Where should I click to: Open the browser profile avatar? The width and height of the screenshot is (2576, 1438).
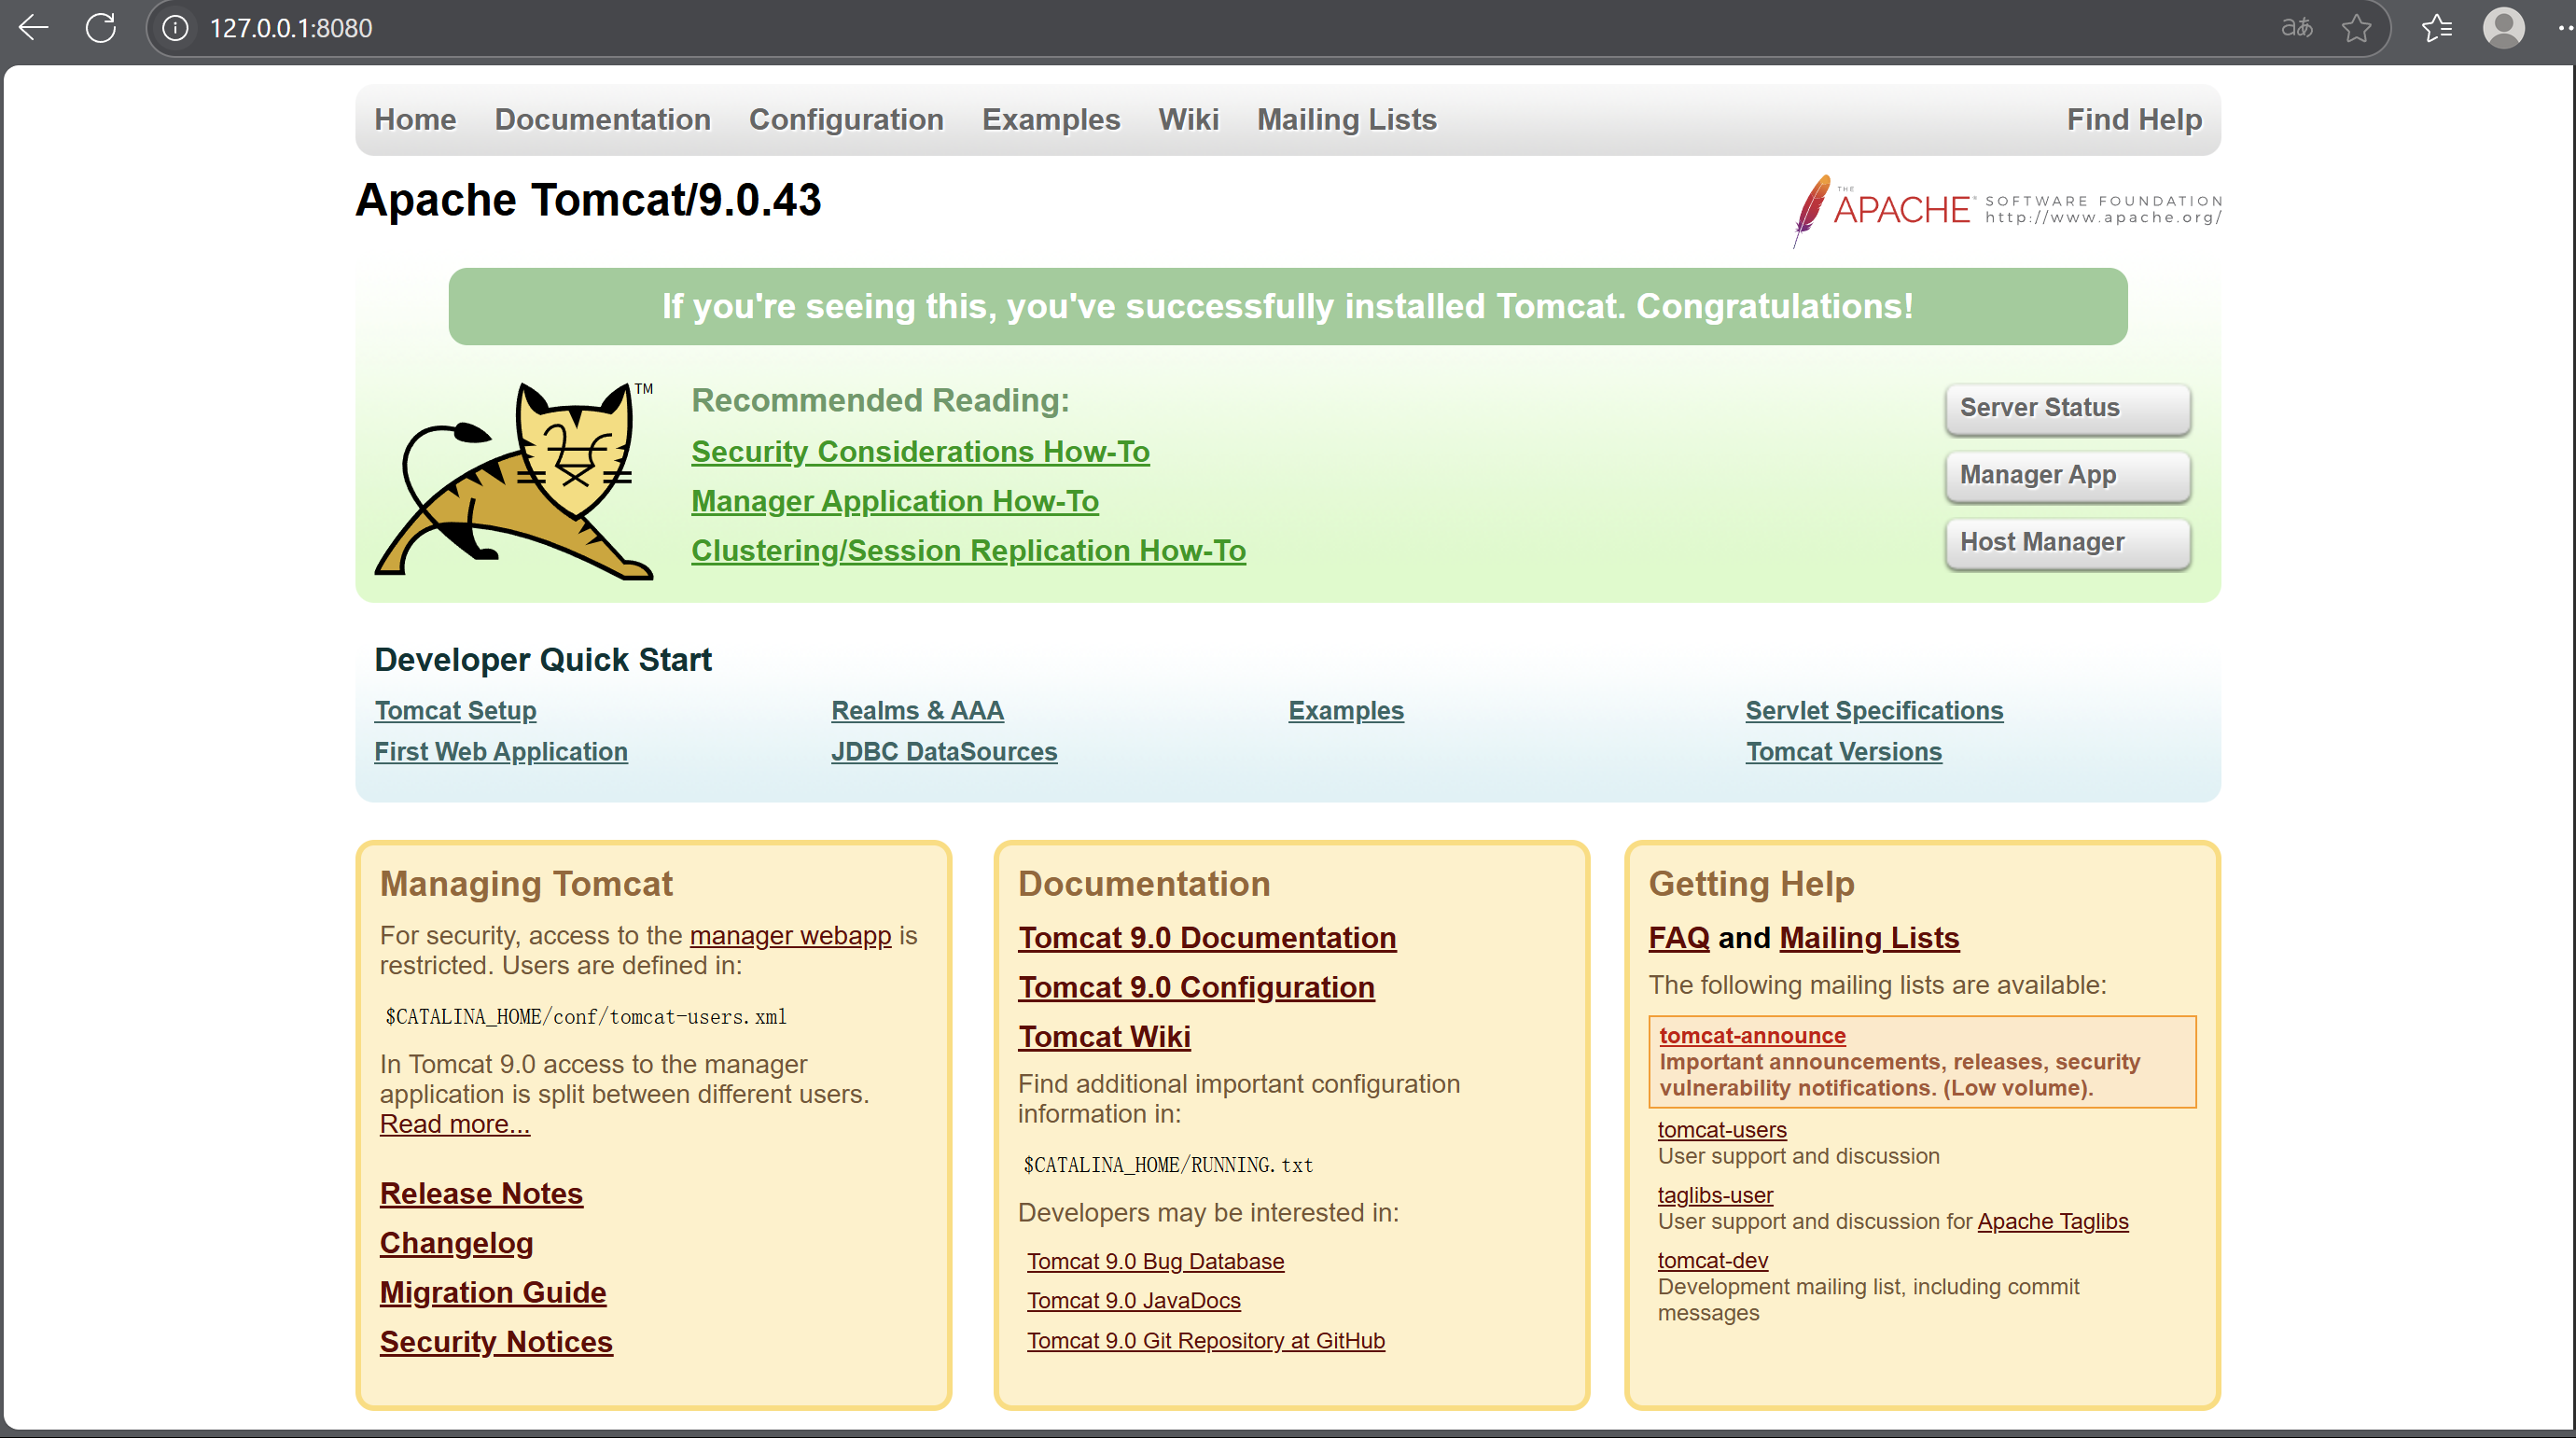click(2503, 28)
